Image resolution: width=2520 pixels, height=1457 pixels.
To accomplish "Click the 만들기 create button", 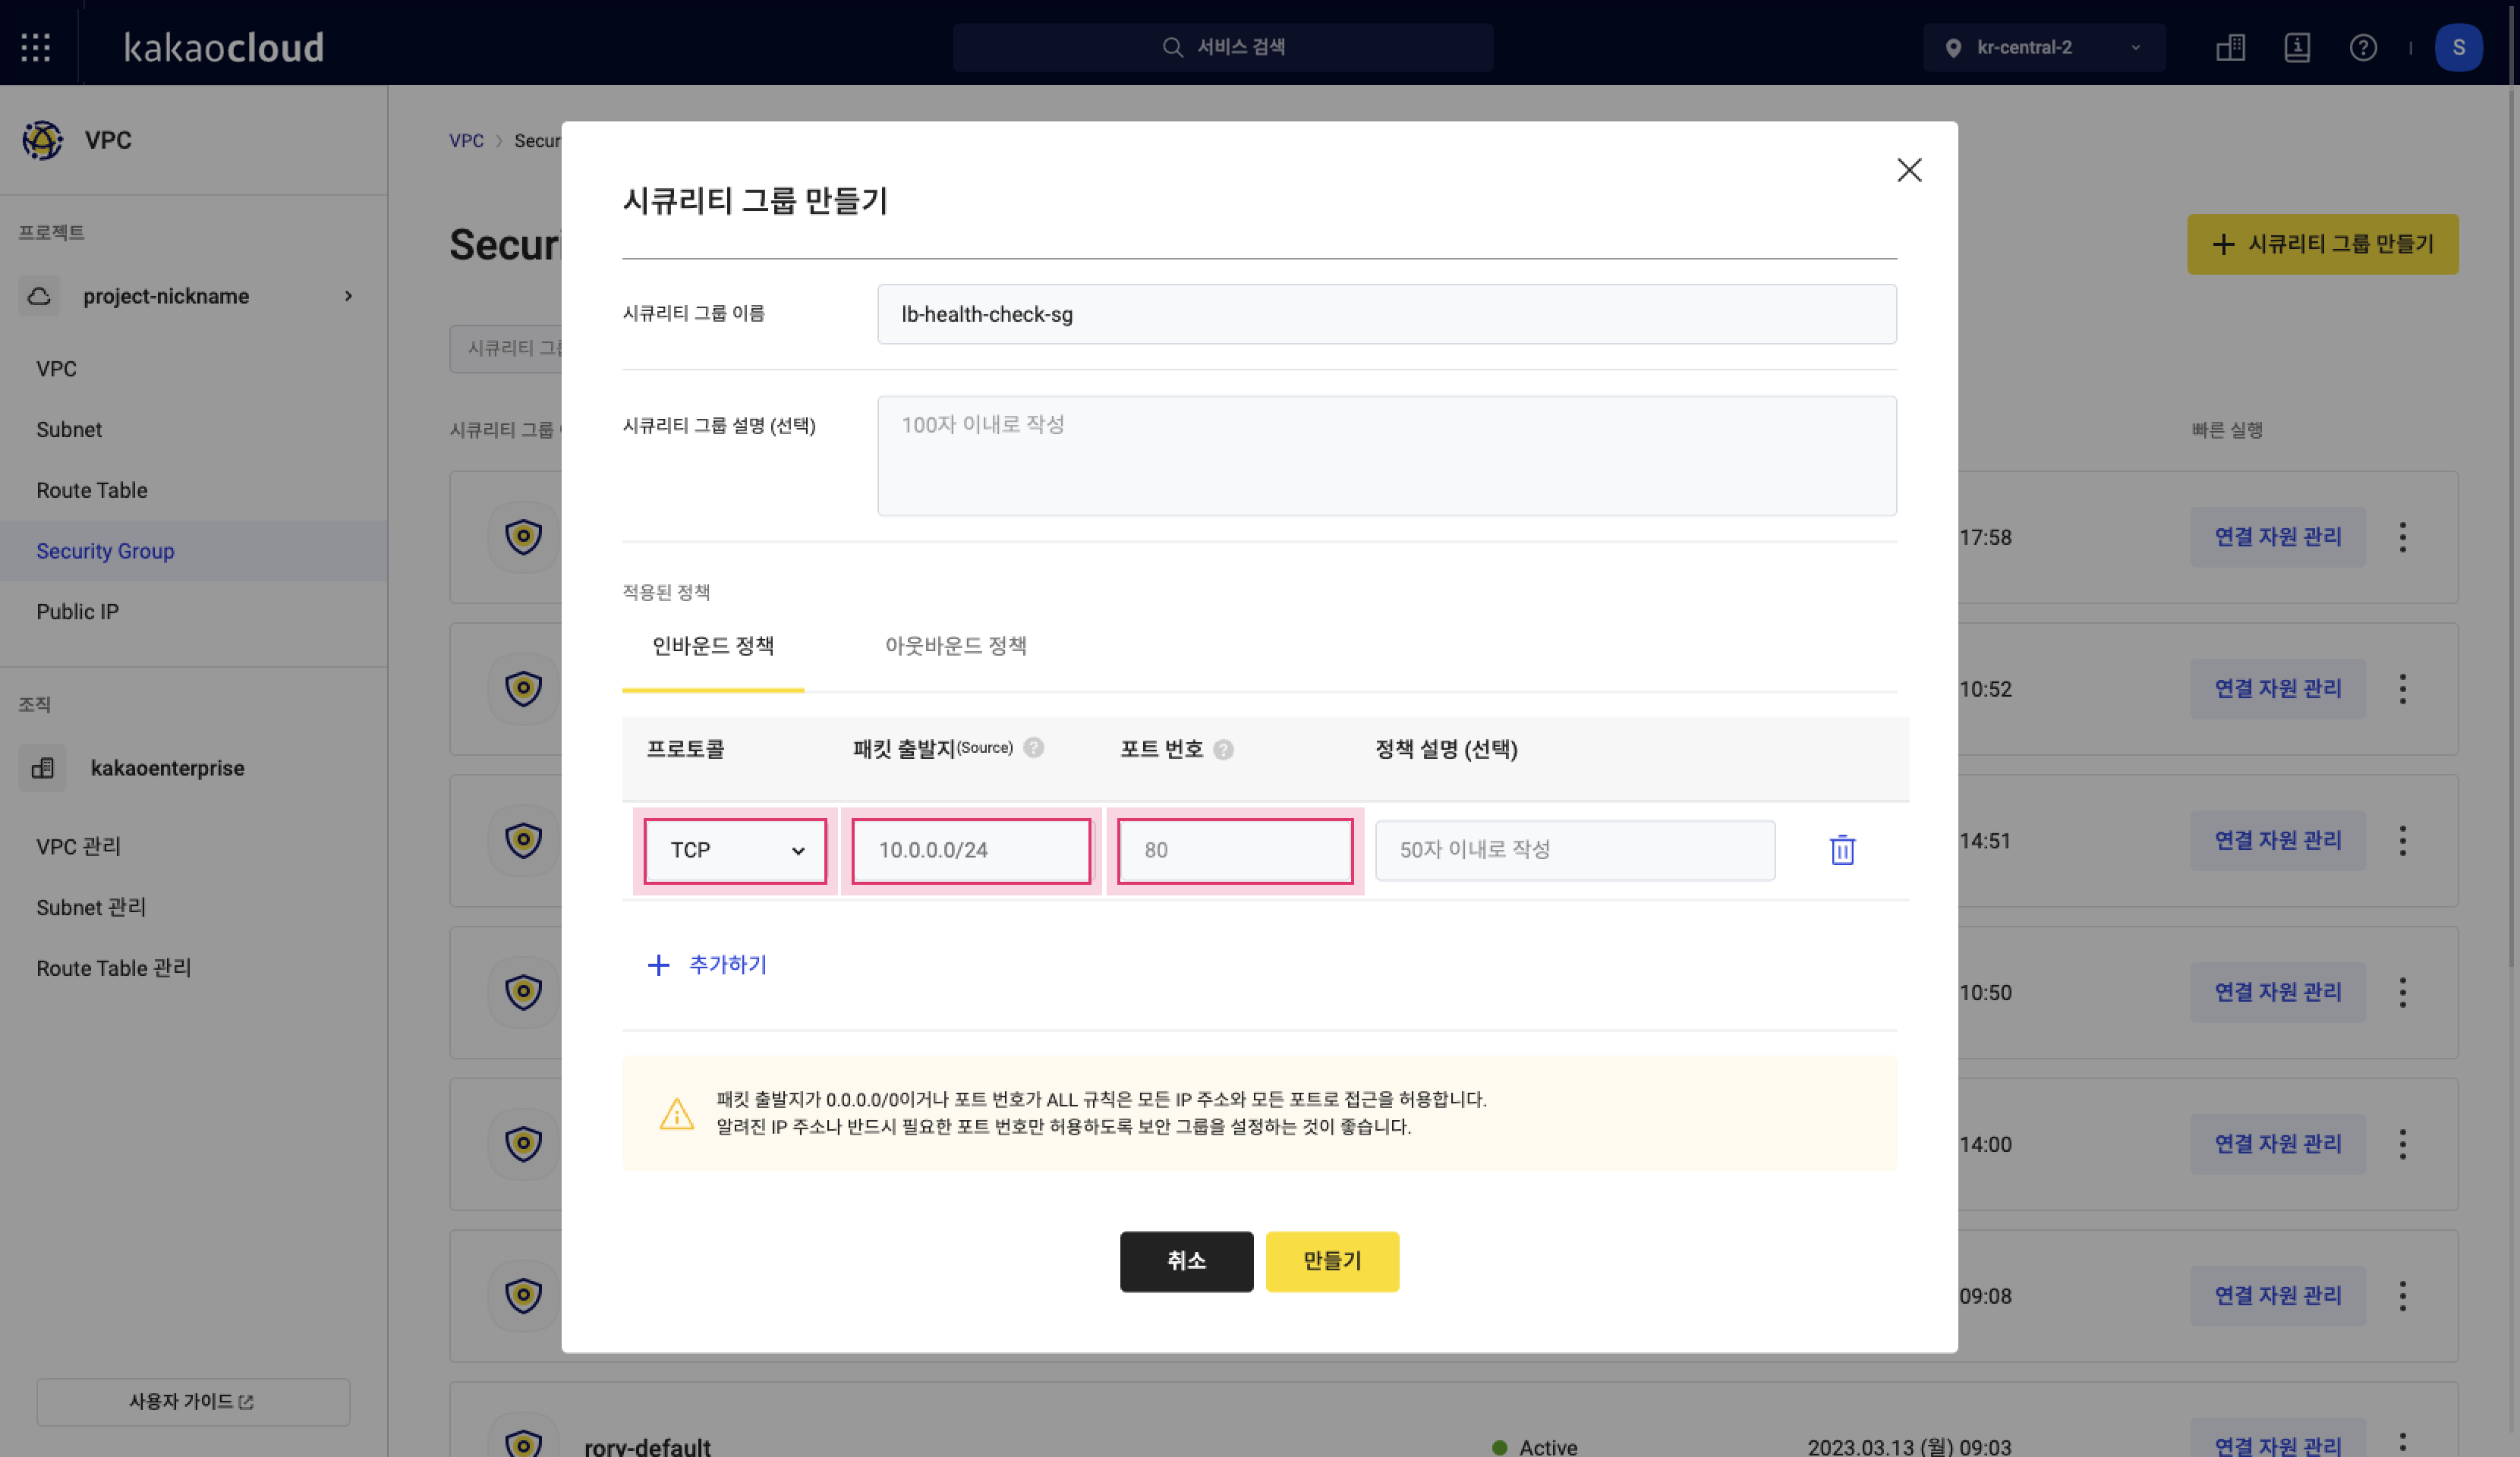I will 1332,1261.
